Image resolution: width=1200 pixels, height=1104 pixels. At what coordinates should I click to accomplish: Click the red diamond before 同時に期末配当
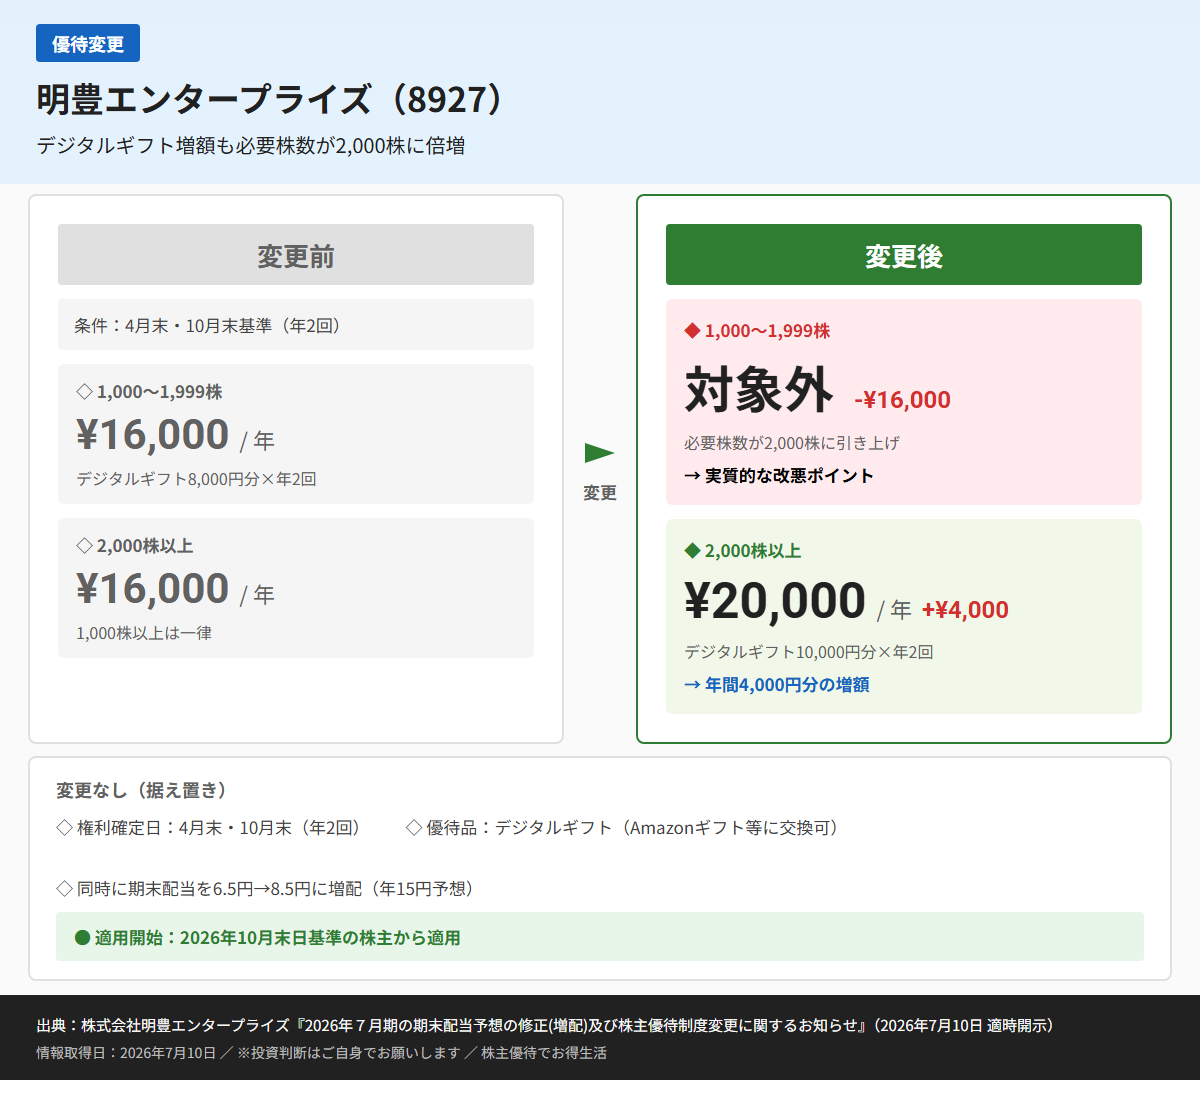click(65, 889)
